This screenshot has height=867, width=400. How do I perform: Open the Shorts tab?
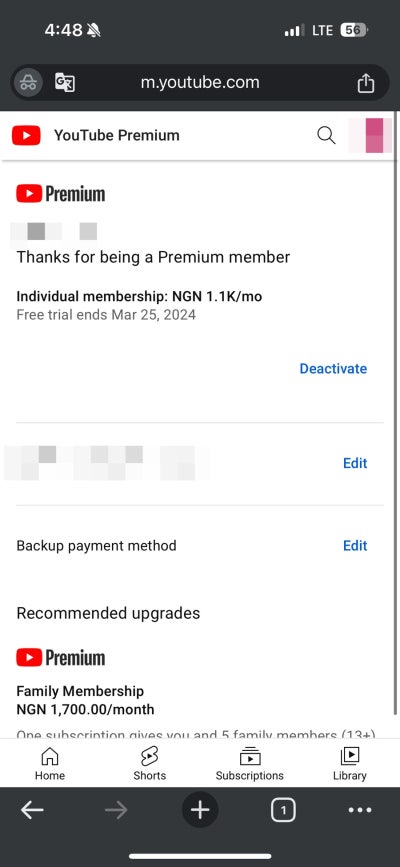(149, 764)
